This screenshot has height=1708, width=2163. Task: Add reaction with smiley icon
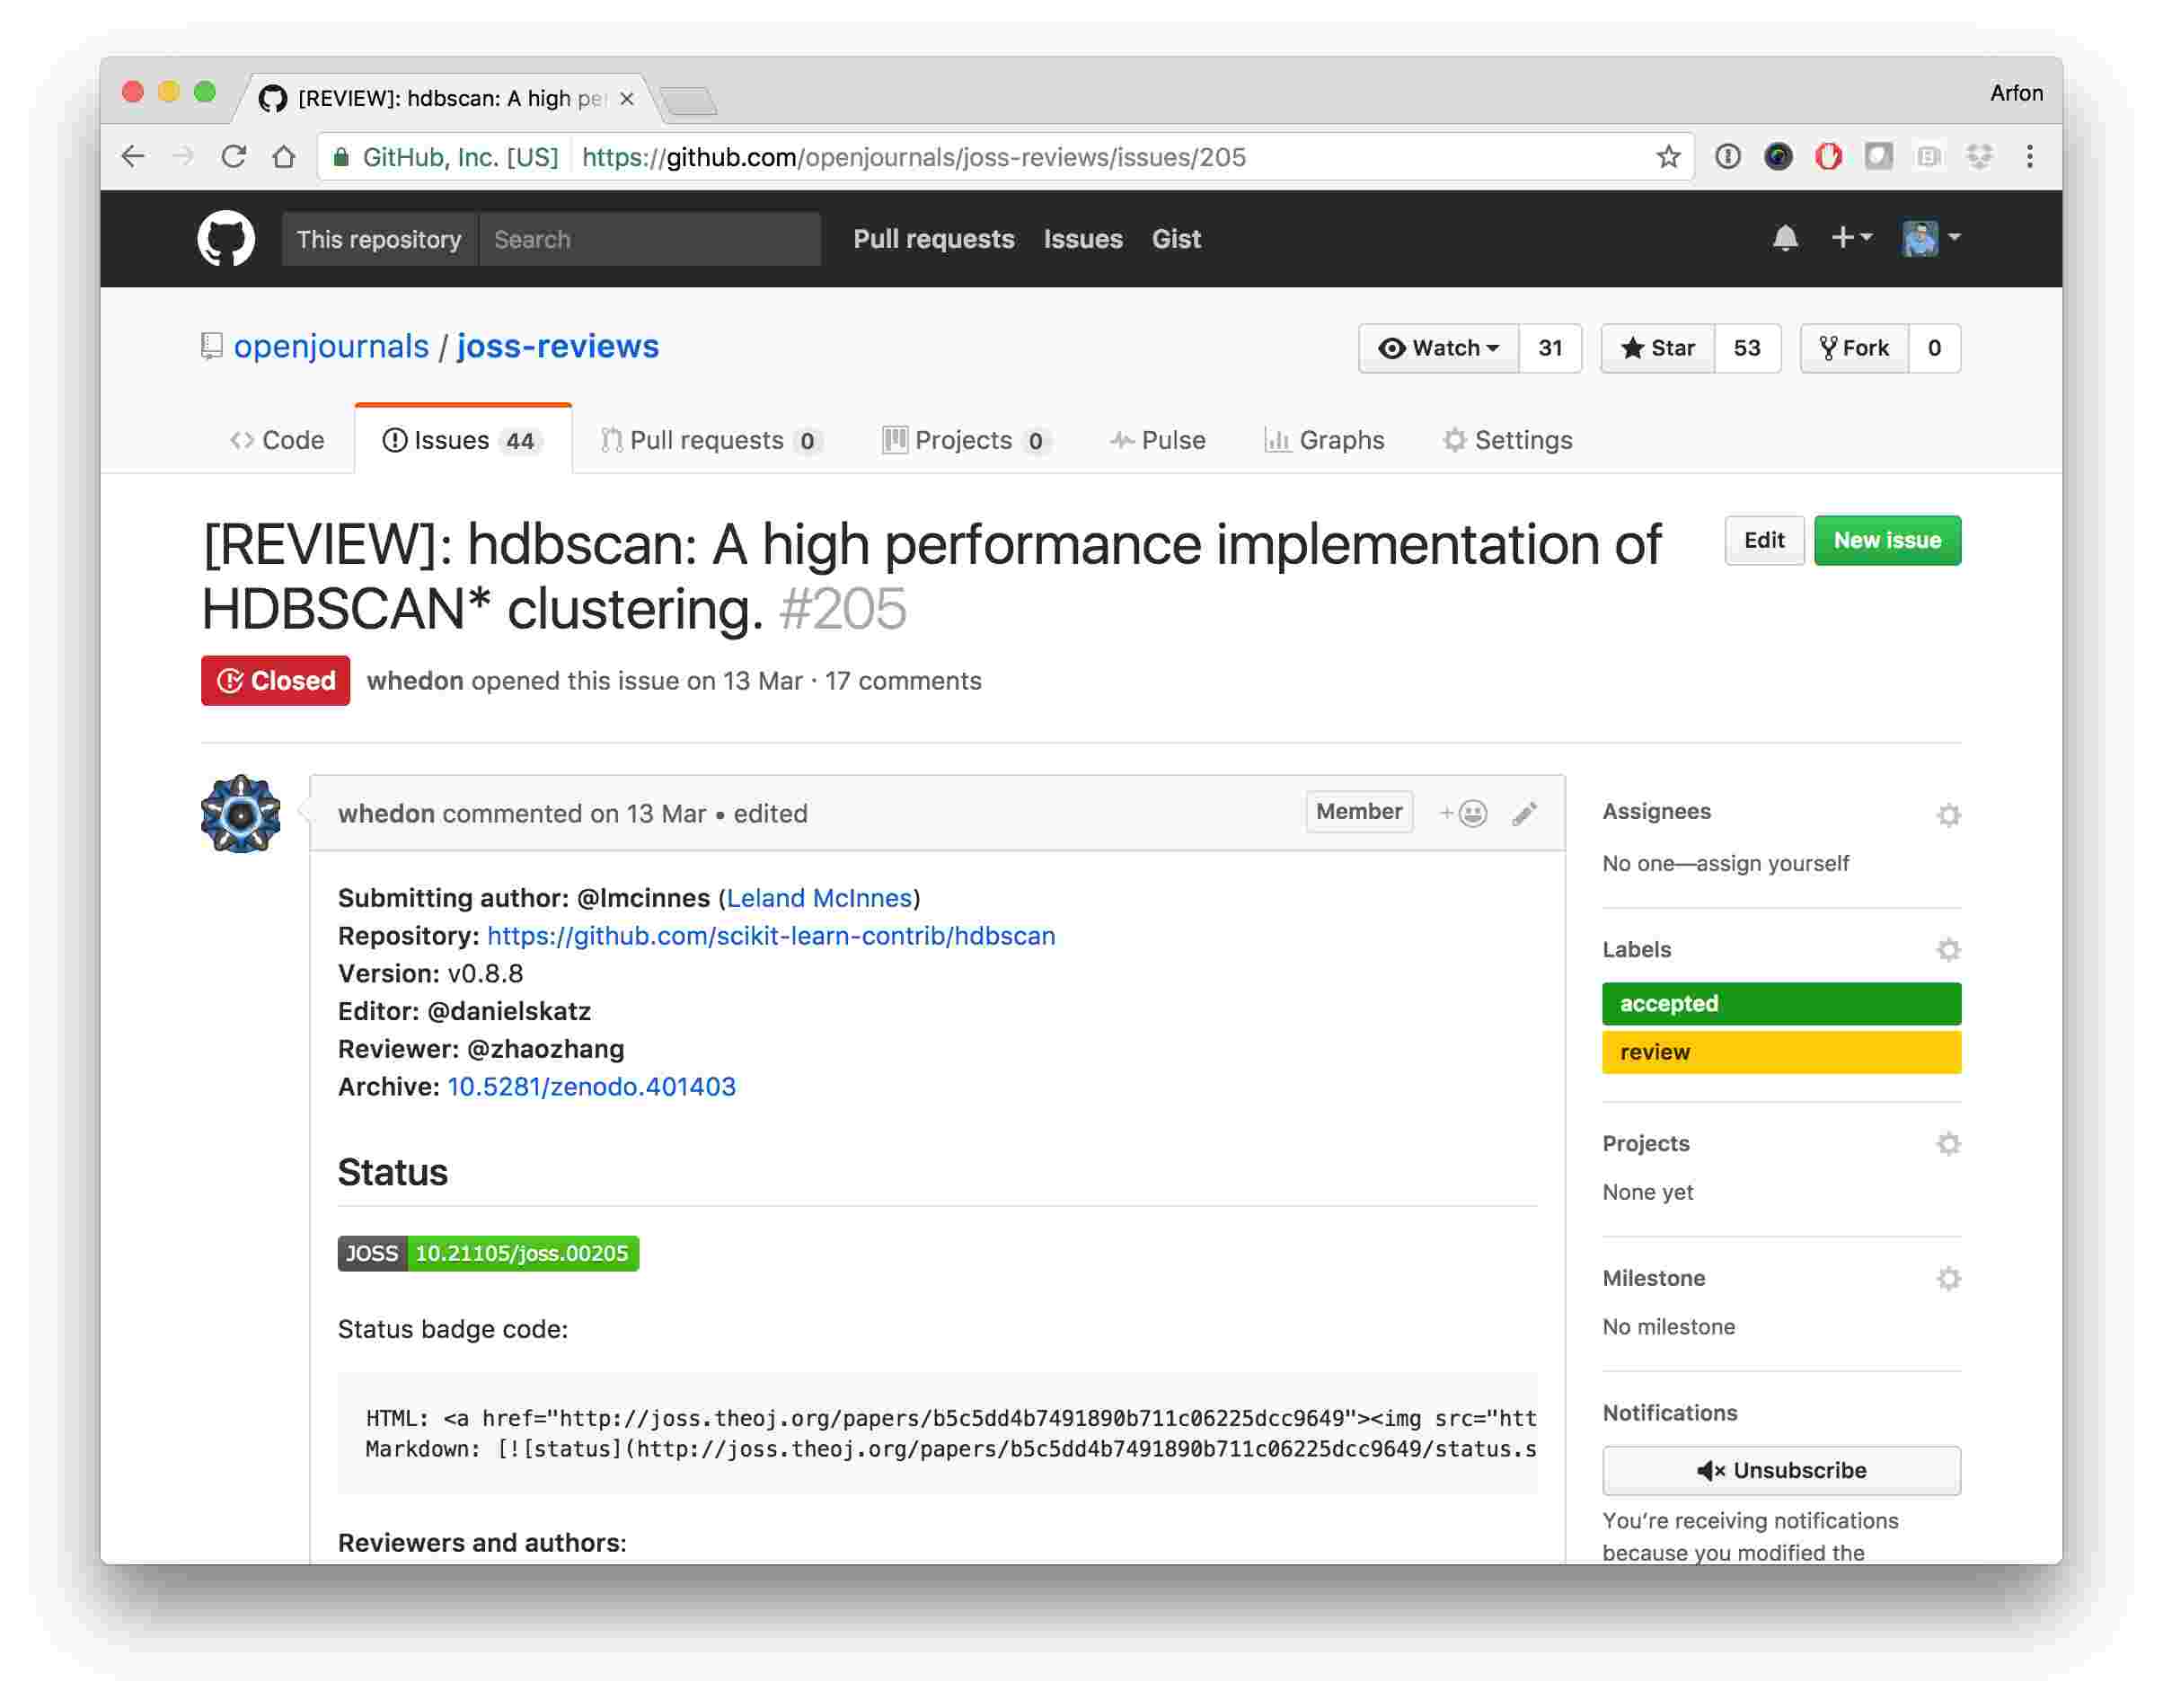(x=1463, y=813)
